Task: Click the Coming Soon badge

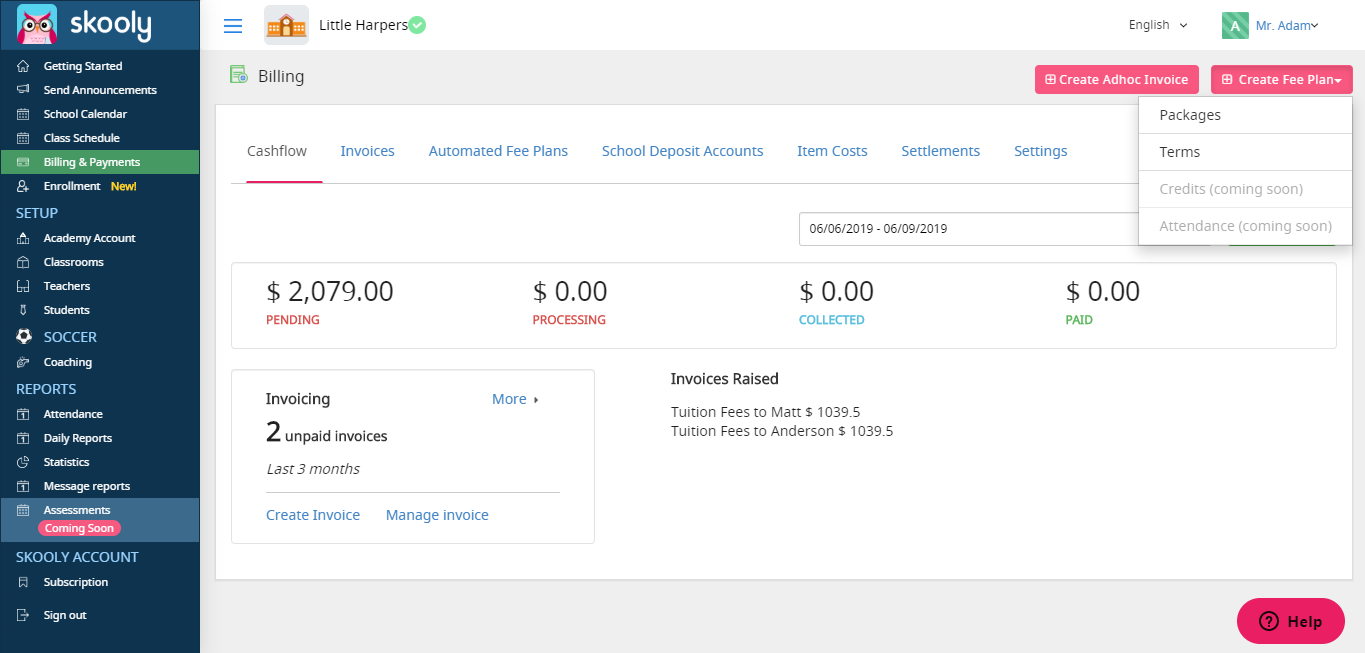Action: click(79, 528)
